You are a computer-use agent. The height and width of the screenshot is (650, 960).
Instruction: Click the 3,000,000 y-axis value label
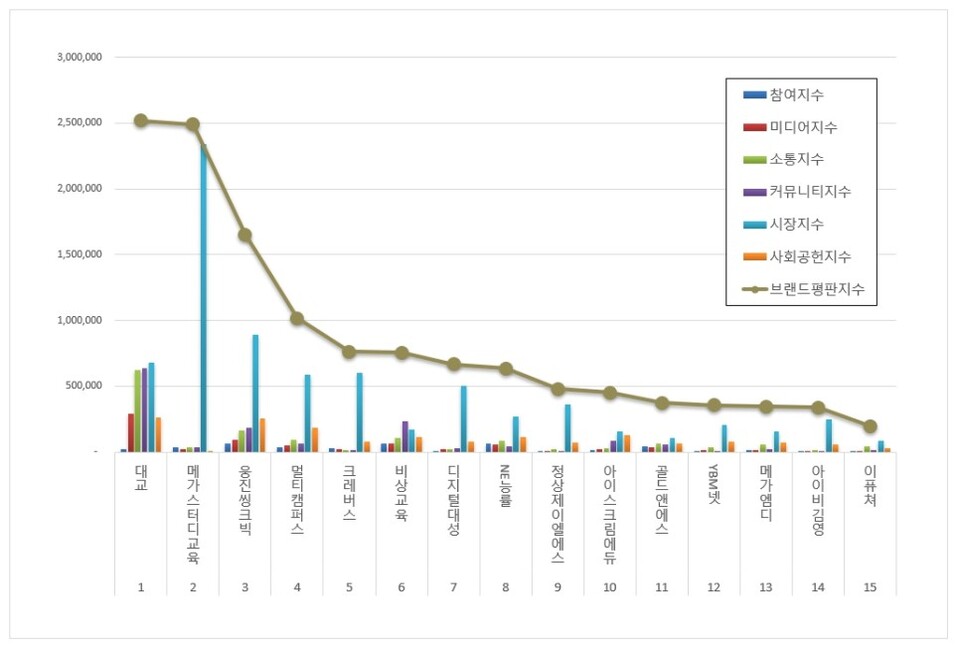[x=78, y=57]
